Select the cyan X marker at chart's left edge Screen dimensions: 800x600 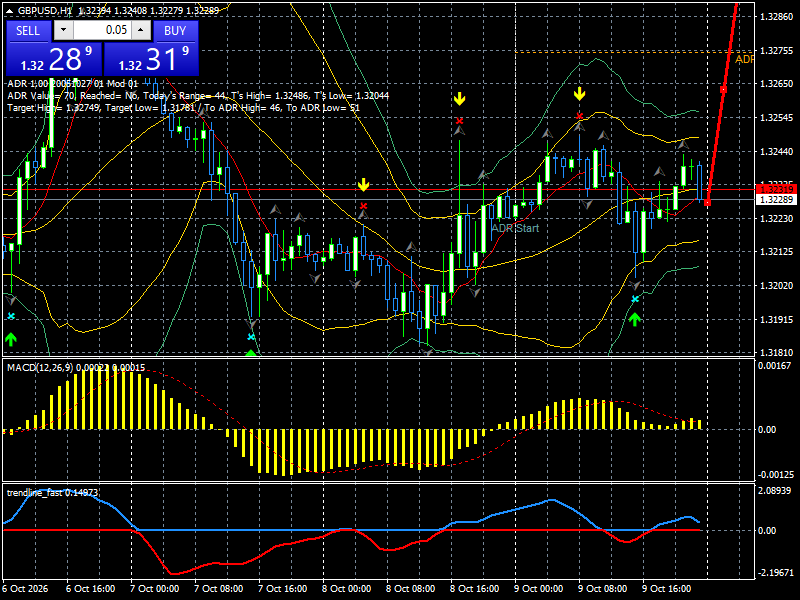[x=11, y=316]
